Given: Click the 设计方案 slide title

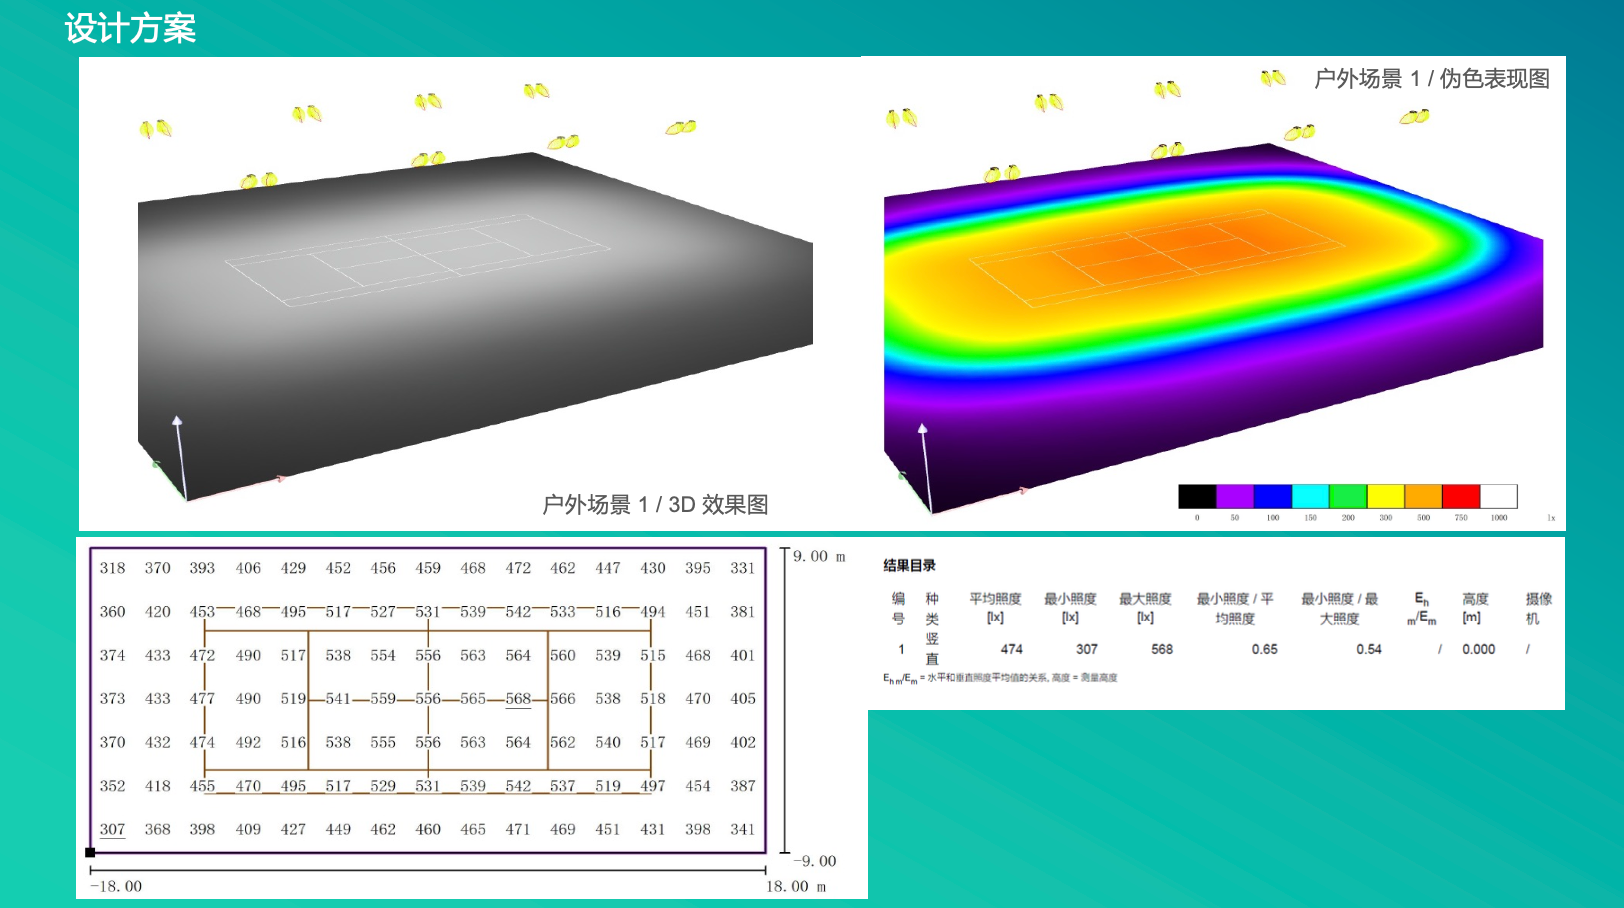Looking at the screenshot, I should coord(130,28).
